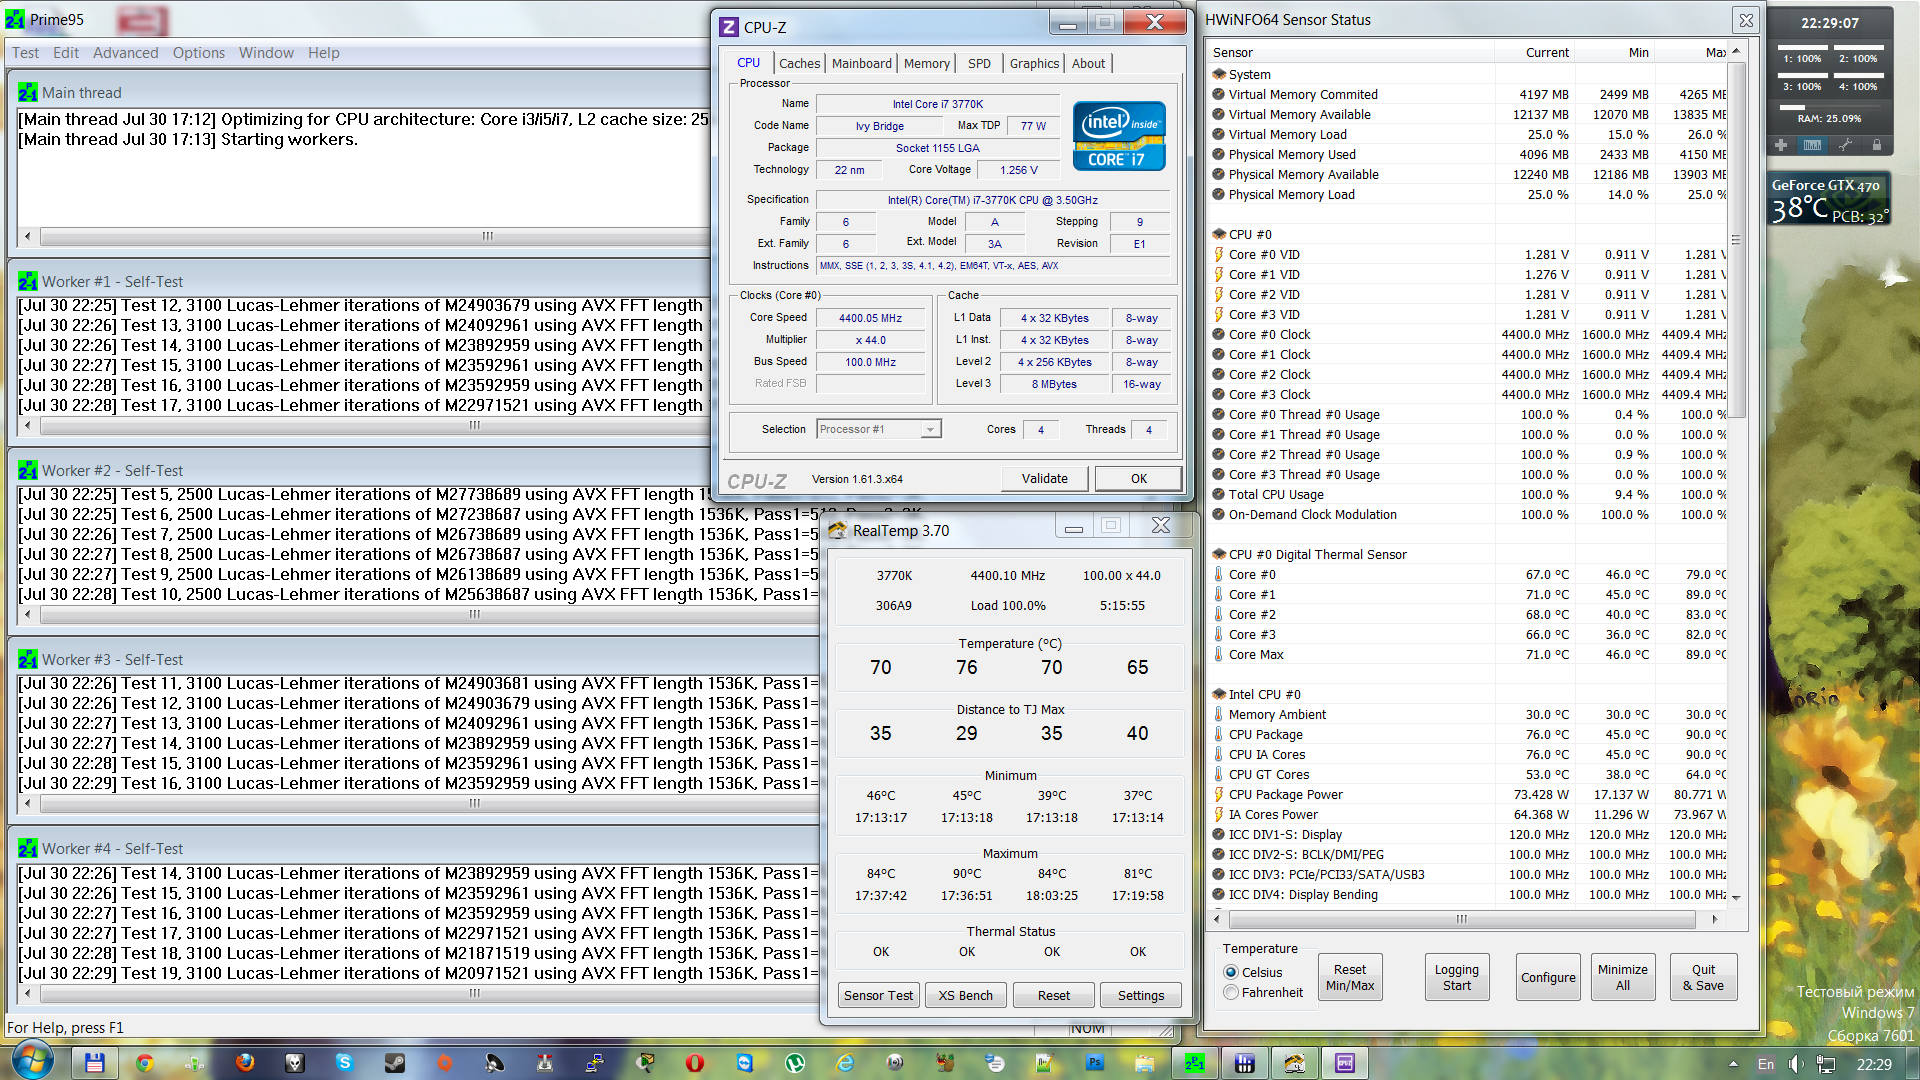This screenshot has height=1080, width=1920.
Task: Show hidden system tray icons
Action: coord(1733,1064)
